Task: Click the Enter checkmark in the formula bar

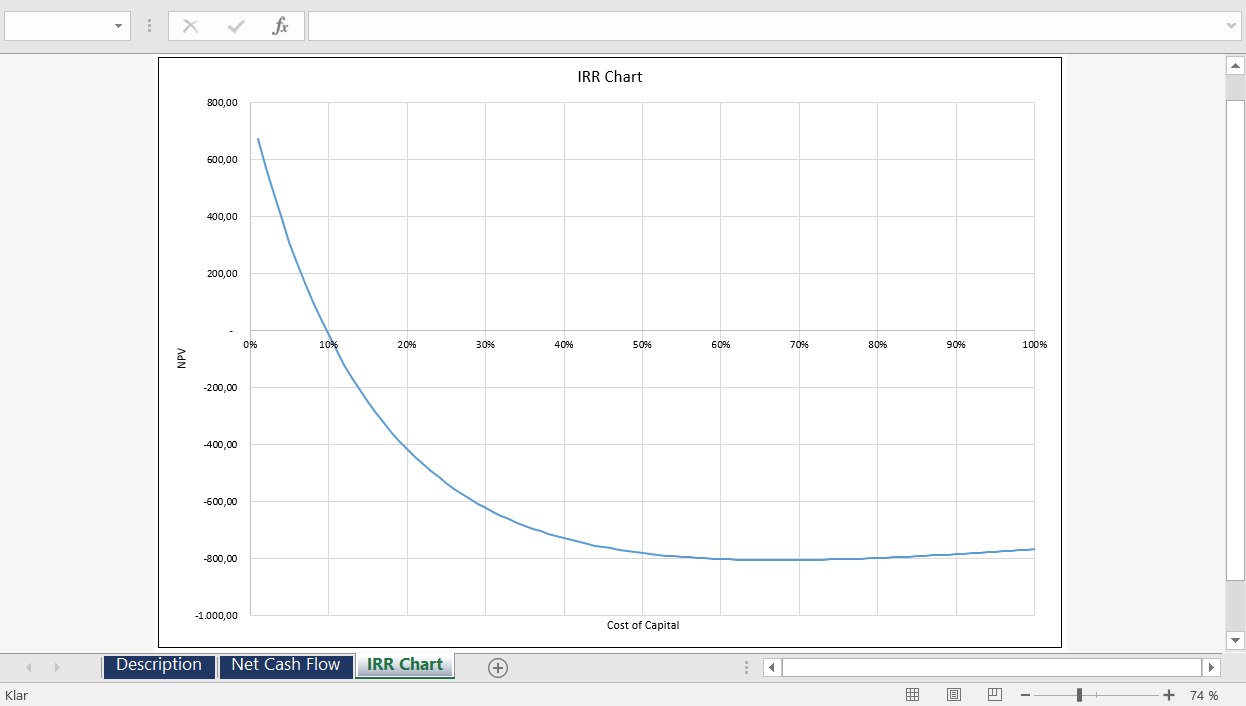Action: [x=236, y=25]
